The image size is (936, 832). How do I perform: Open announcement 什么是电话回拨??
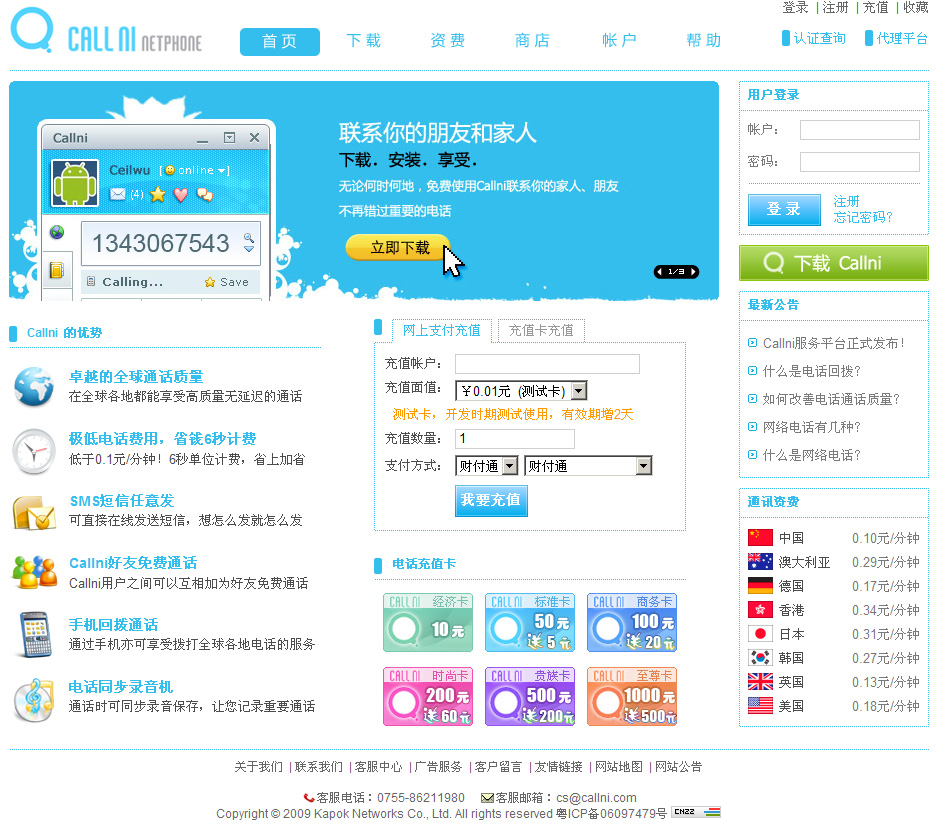tap(812, 371)
